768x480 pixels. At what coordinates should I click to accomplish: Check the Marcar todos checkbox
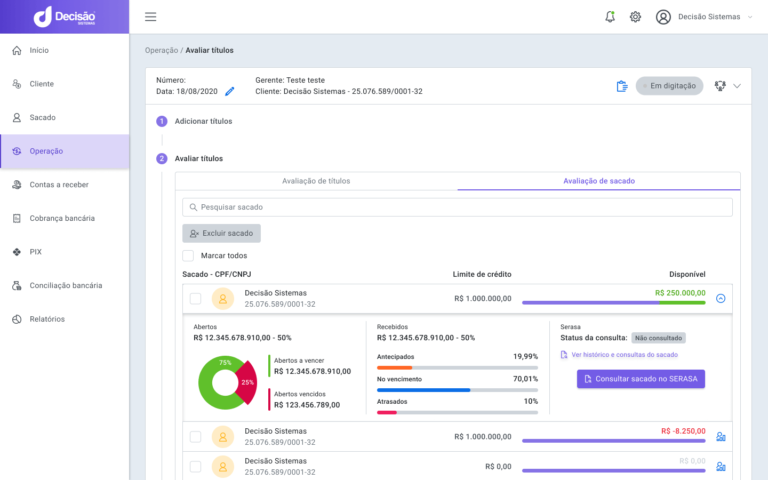[188, 255]
